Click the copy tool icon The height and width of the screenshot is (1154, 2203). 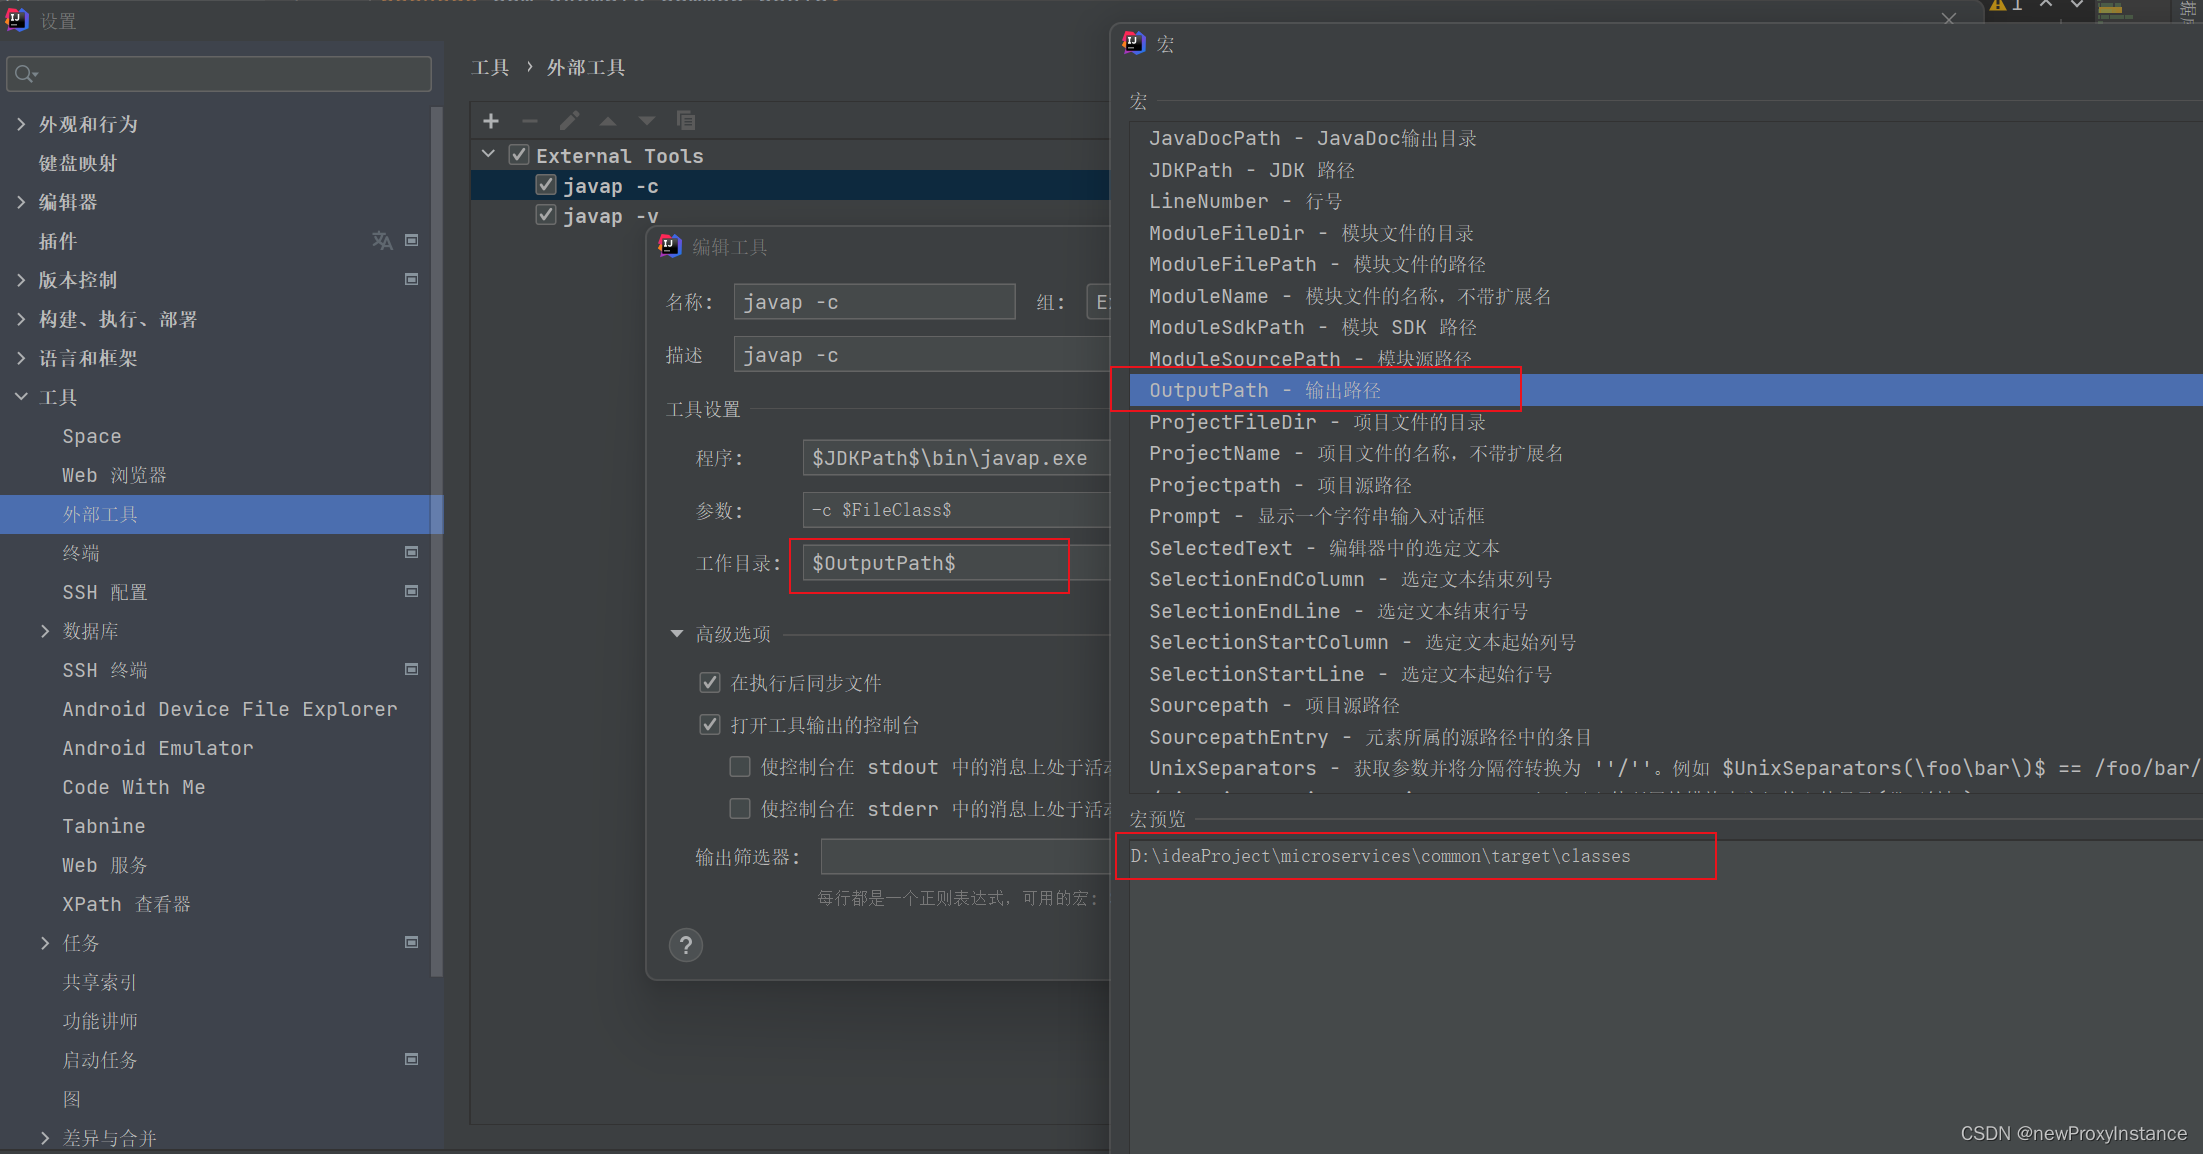tap(686, 121)
